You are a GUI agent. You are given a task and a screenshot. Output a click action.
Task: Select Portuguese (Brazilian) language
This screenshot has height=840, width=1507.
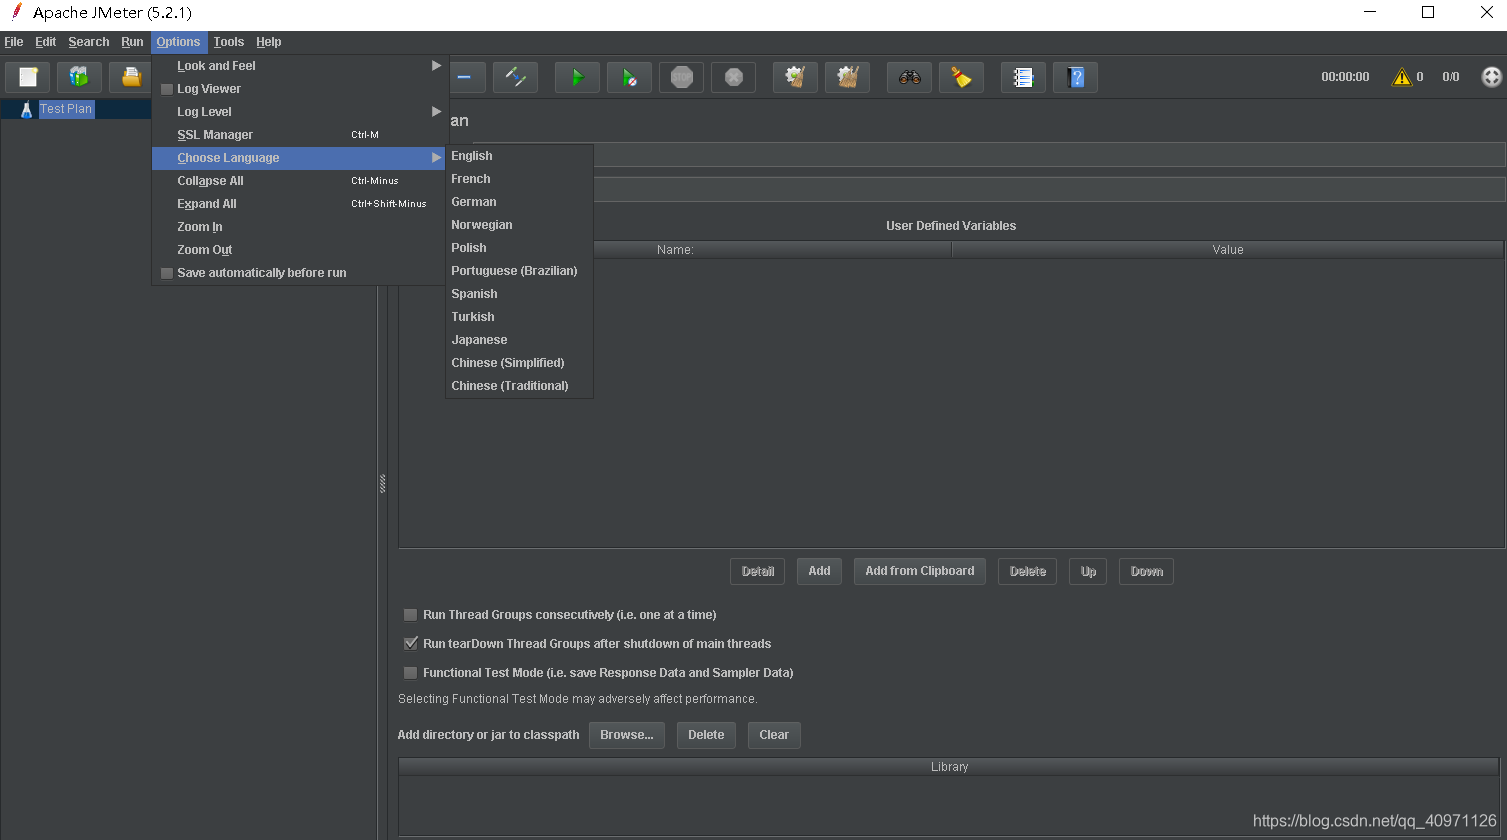(x=519, y=271)
